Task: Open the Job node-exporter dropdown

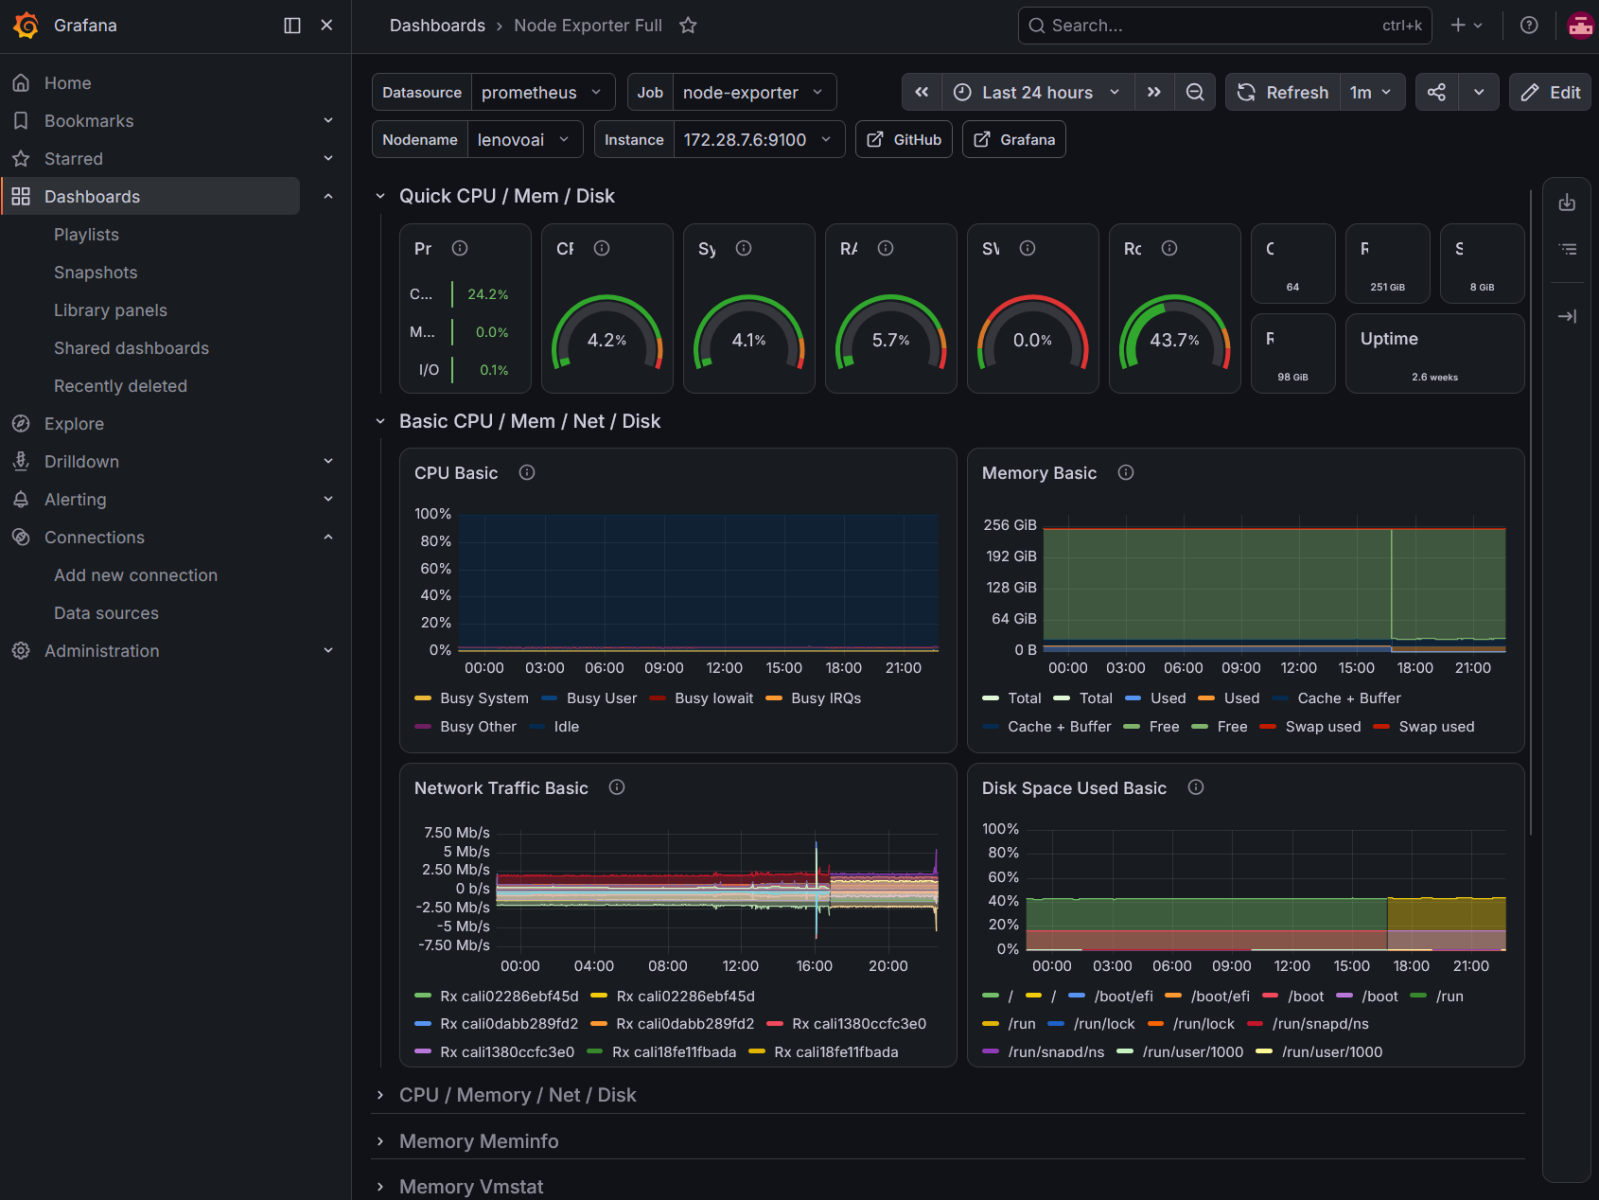Action: (754, 92)
